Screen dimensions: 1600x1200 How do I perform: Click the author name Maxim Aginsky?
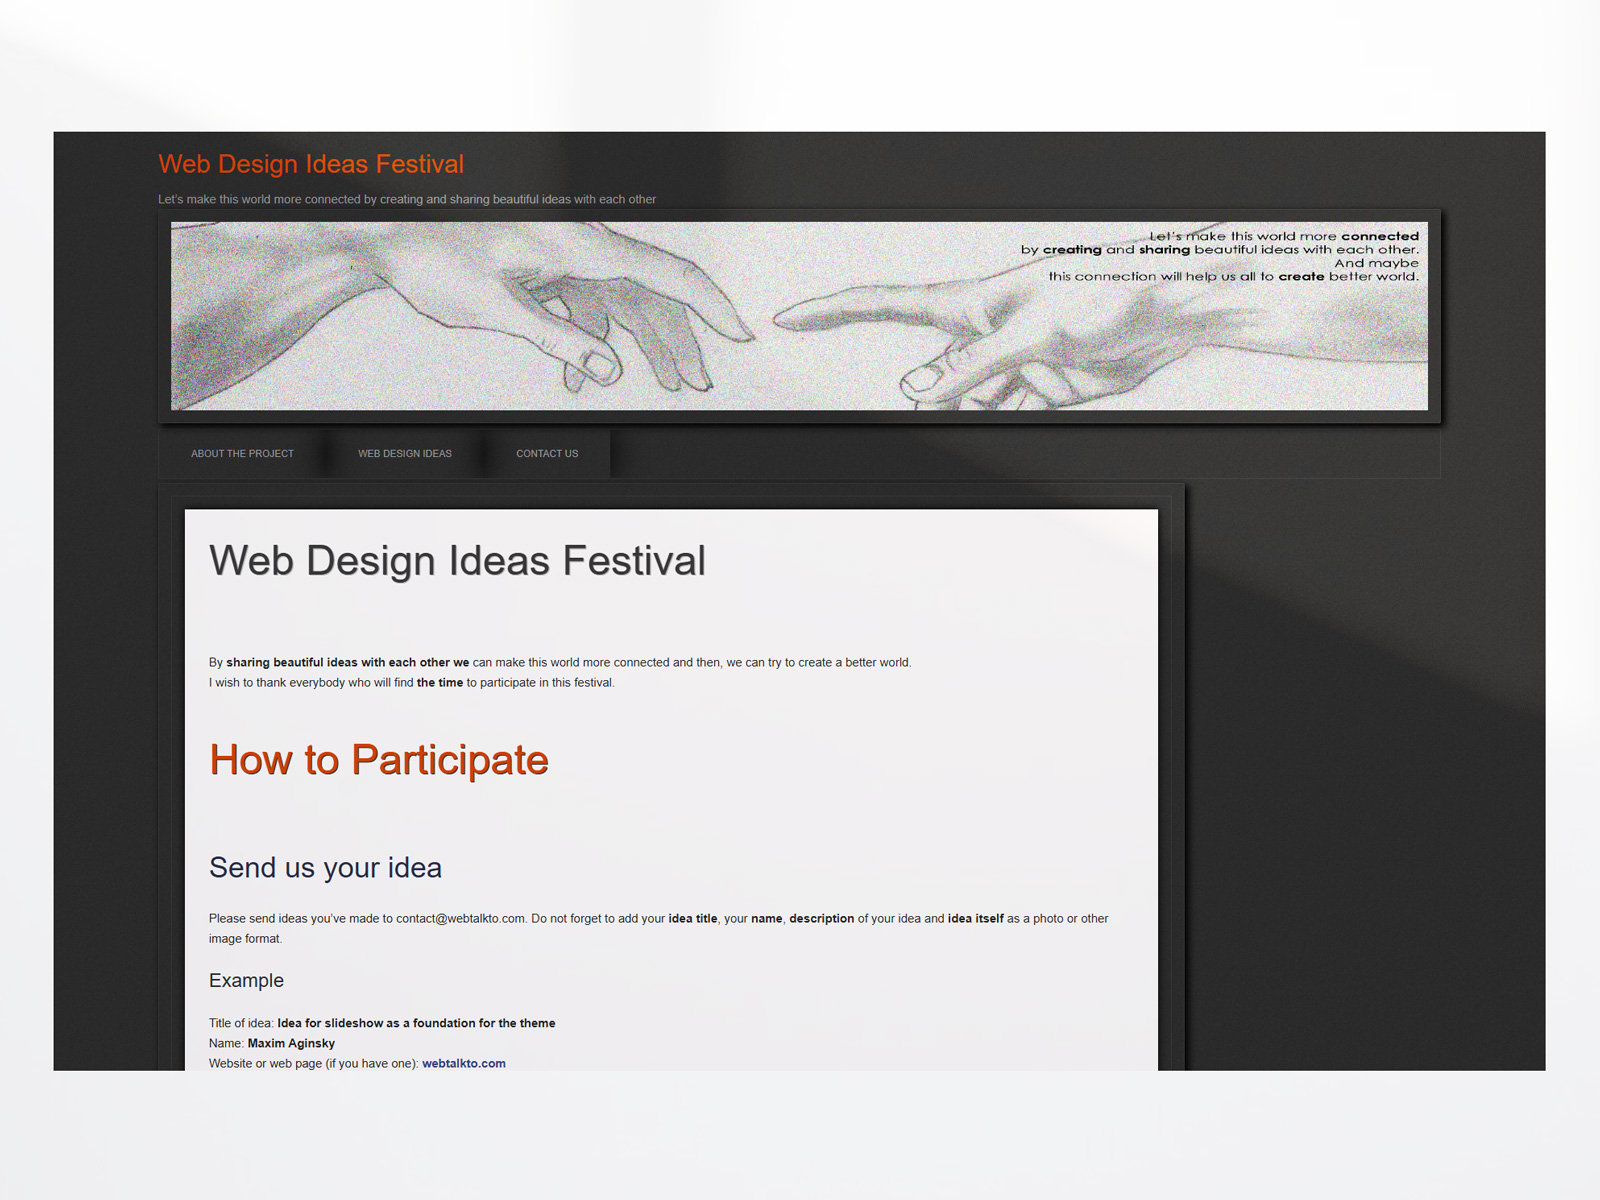(x=291, y=1043)
